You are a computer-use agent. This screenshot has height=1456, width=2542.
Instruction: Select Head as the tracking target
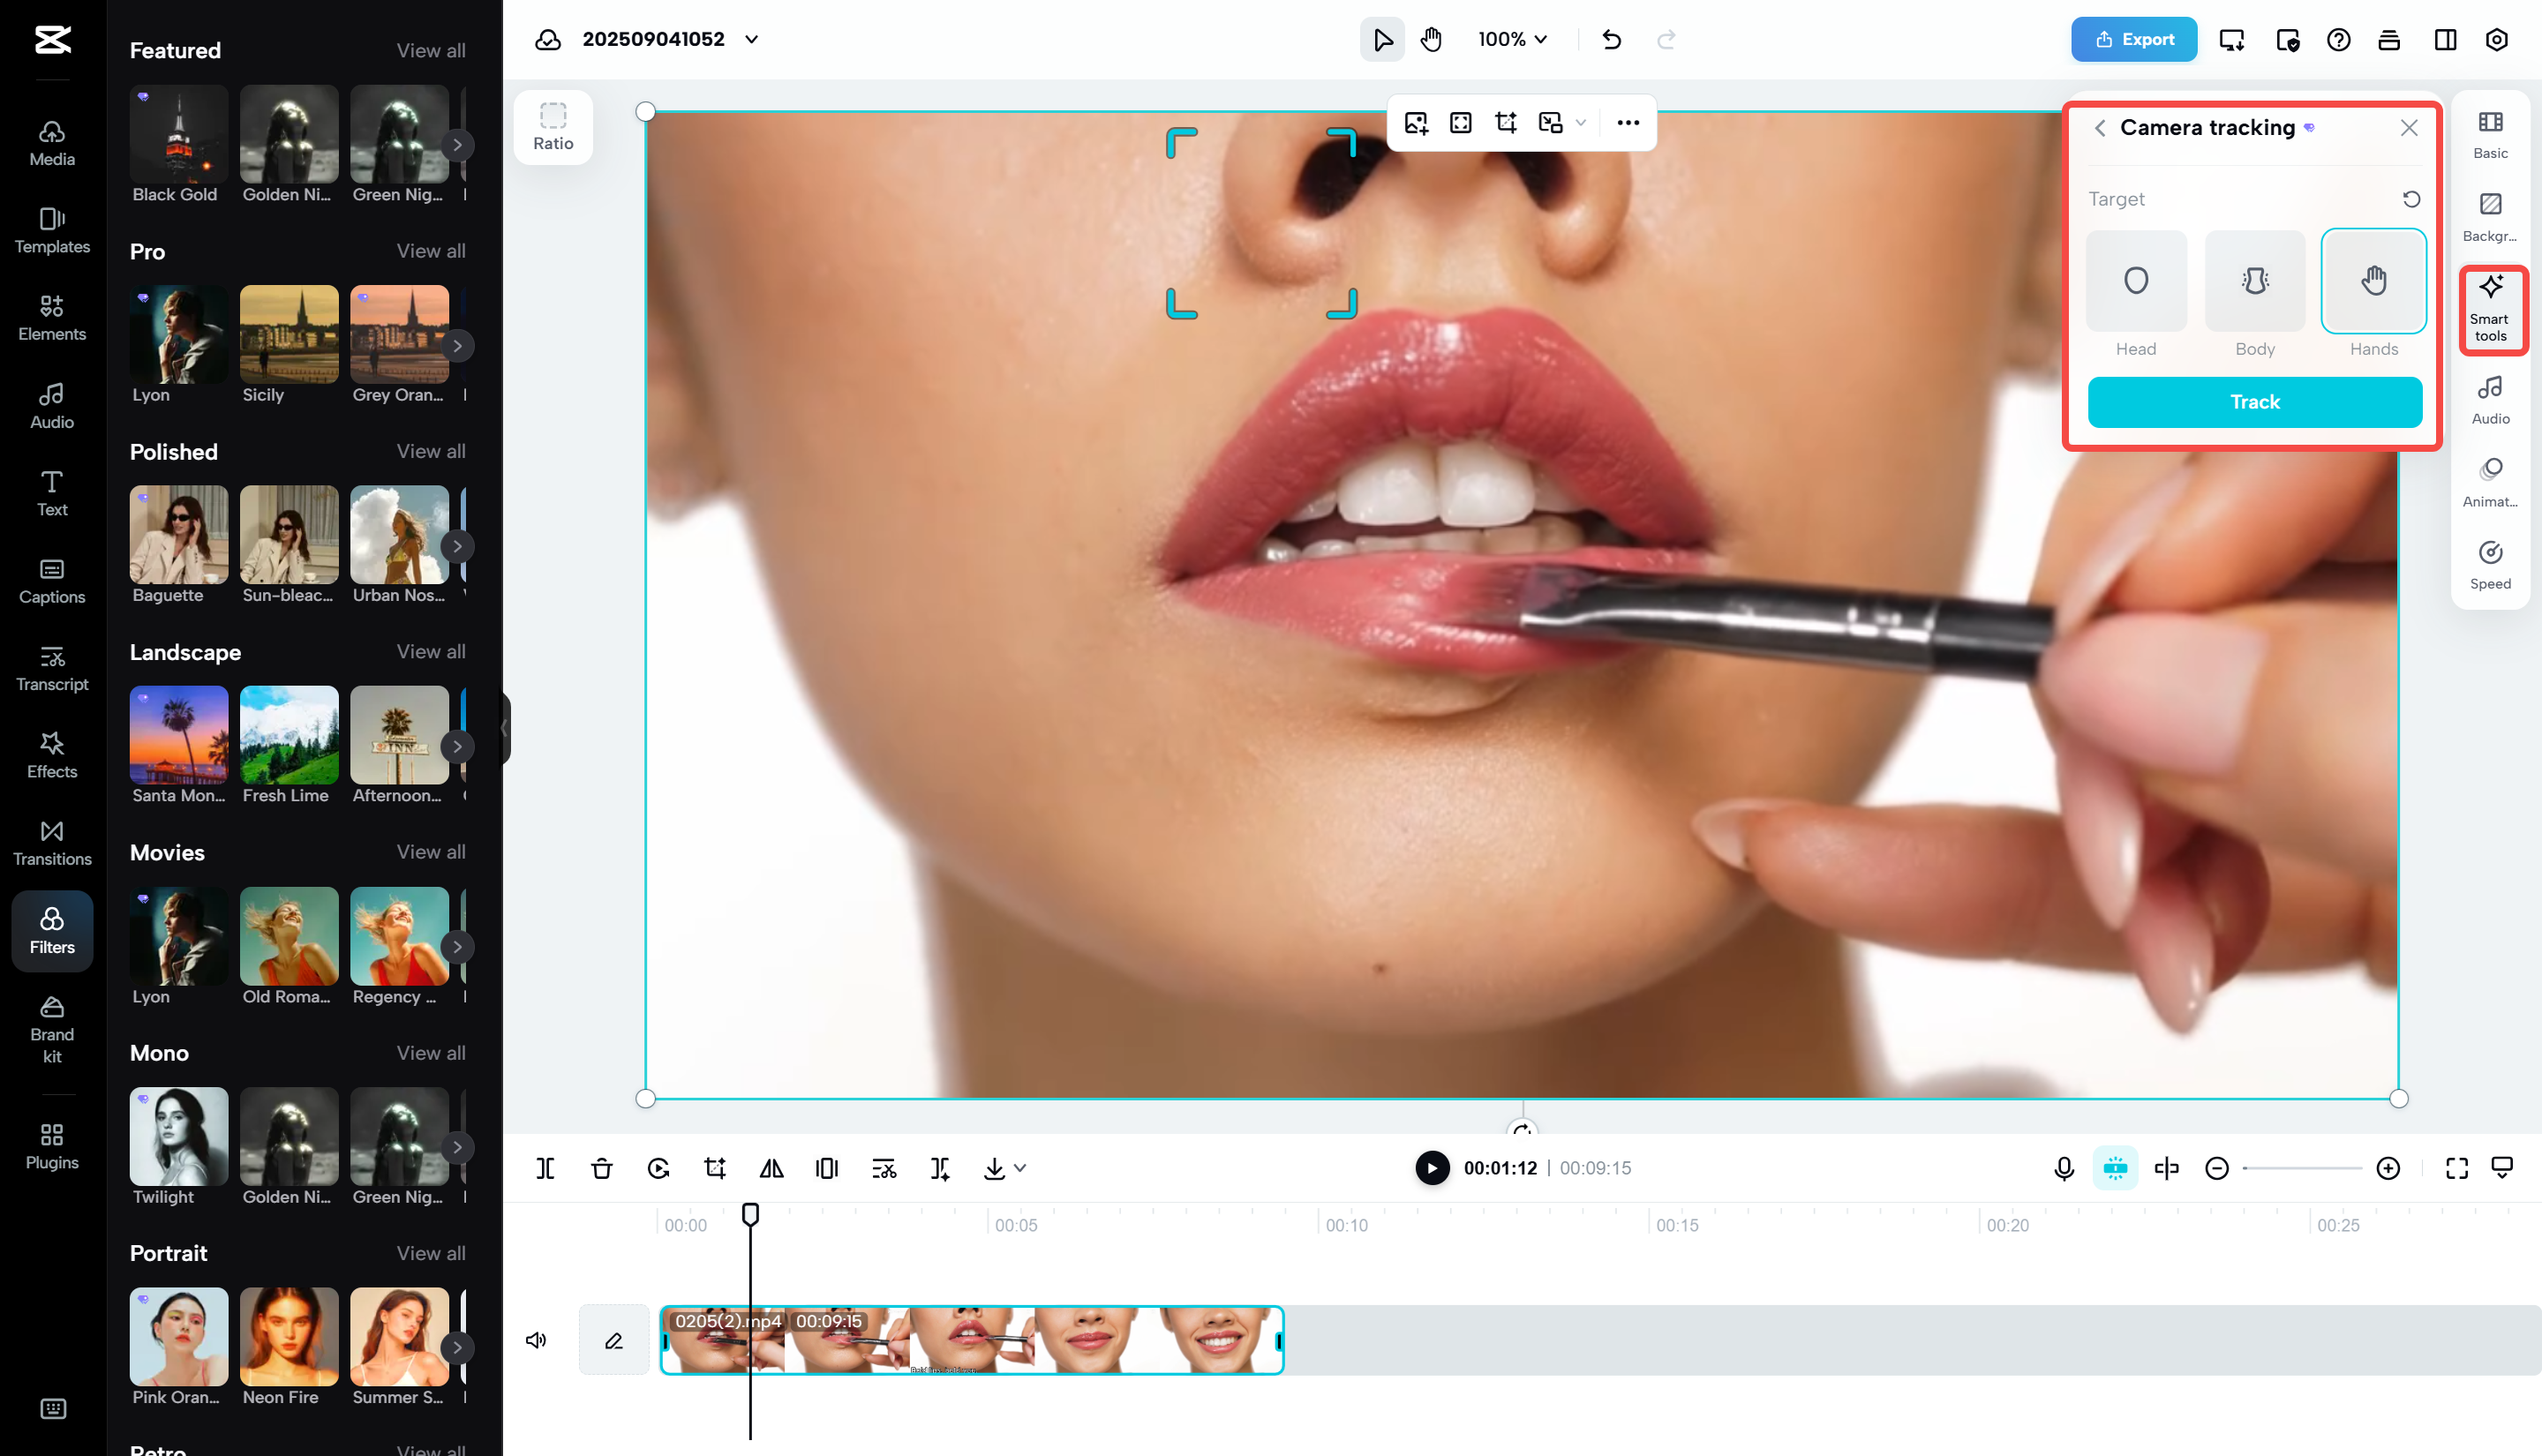point(2135,281)
